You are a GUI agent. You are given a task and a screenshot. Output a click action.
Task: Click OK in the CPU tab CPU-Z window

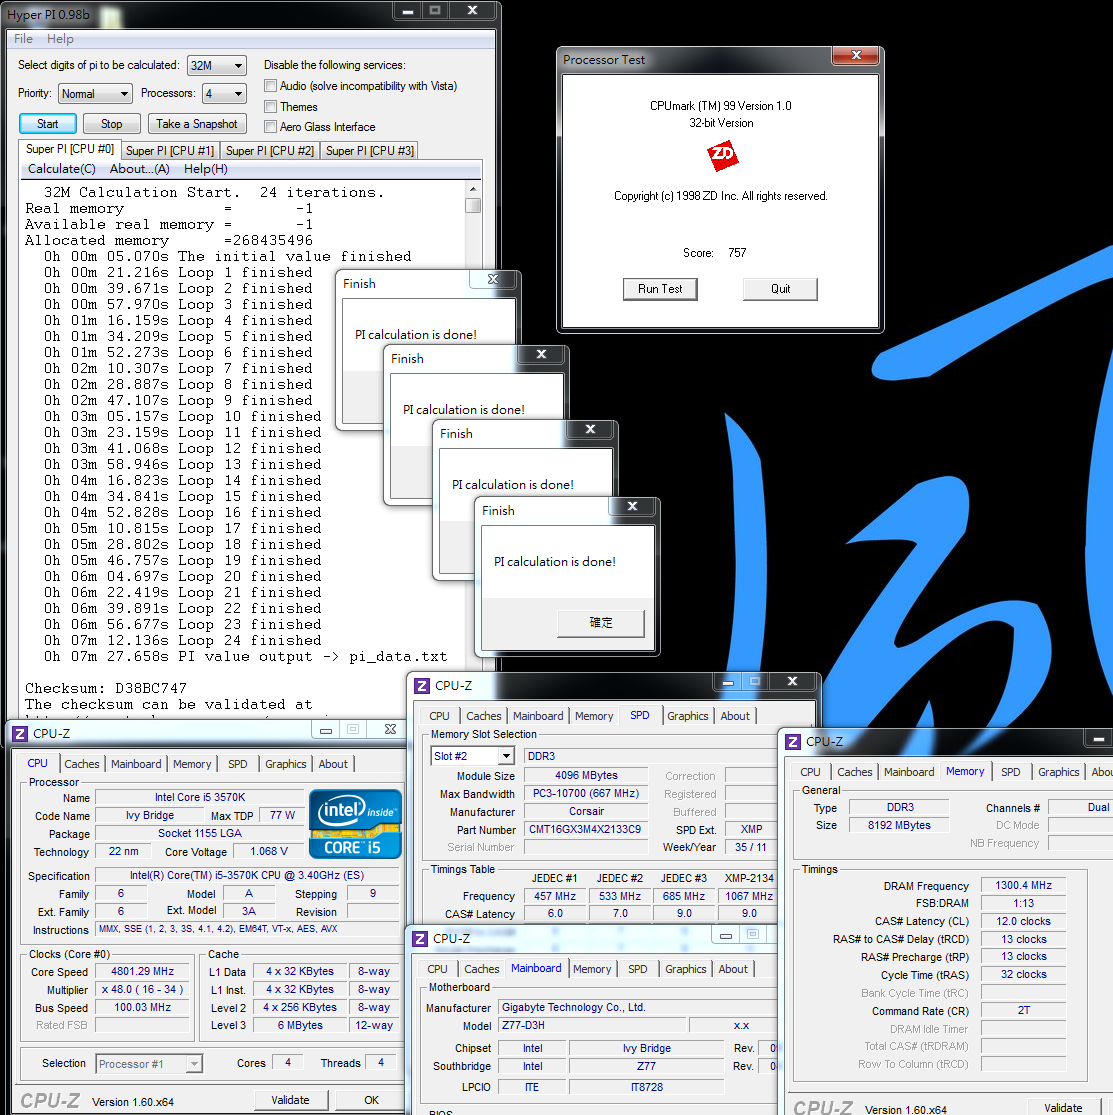[371, 1100]
